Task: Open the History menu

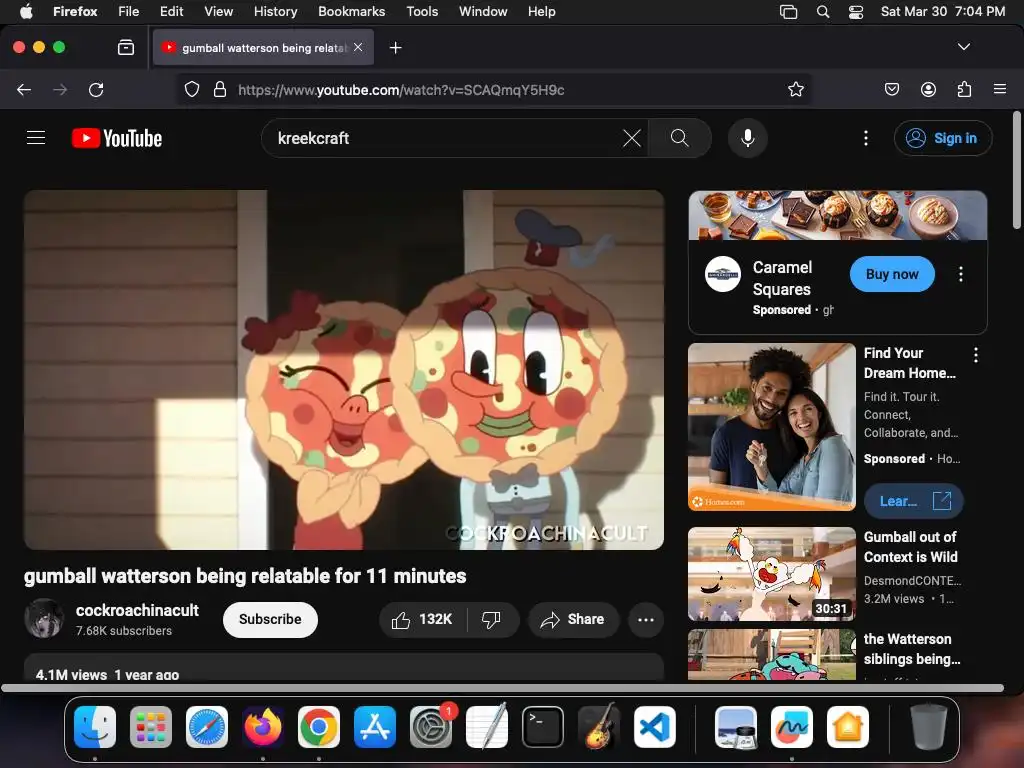Action: (276, 12)
